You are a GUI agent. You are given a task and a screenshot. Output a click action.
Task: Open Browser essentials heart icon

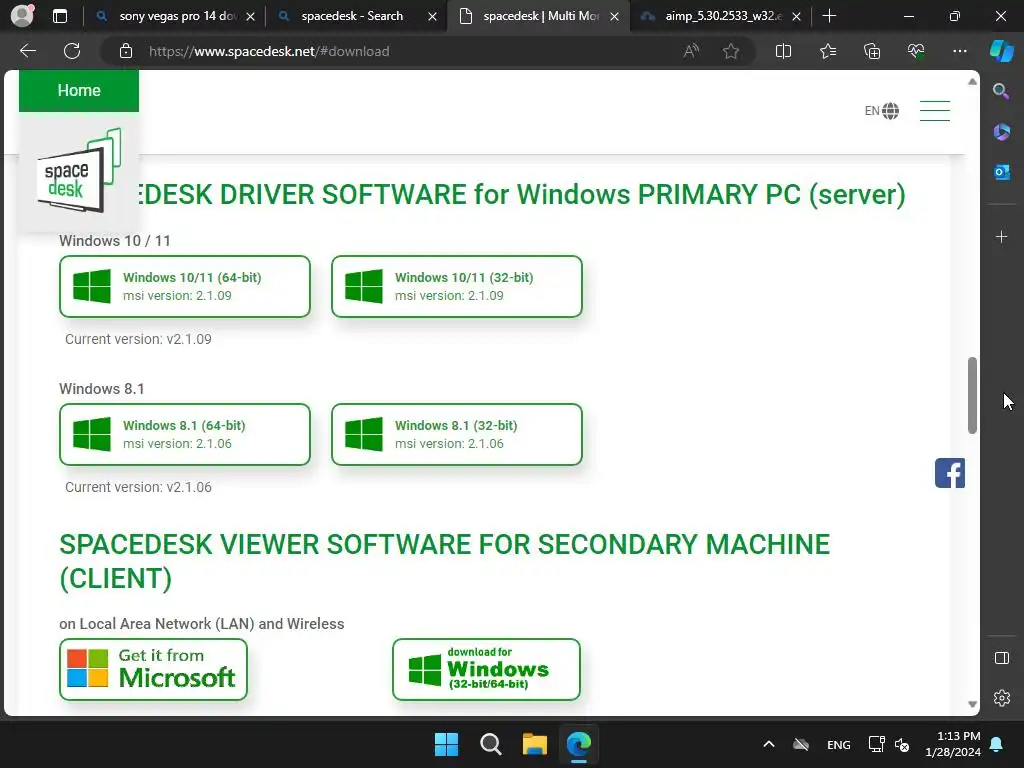click(x=916, y=51)
